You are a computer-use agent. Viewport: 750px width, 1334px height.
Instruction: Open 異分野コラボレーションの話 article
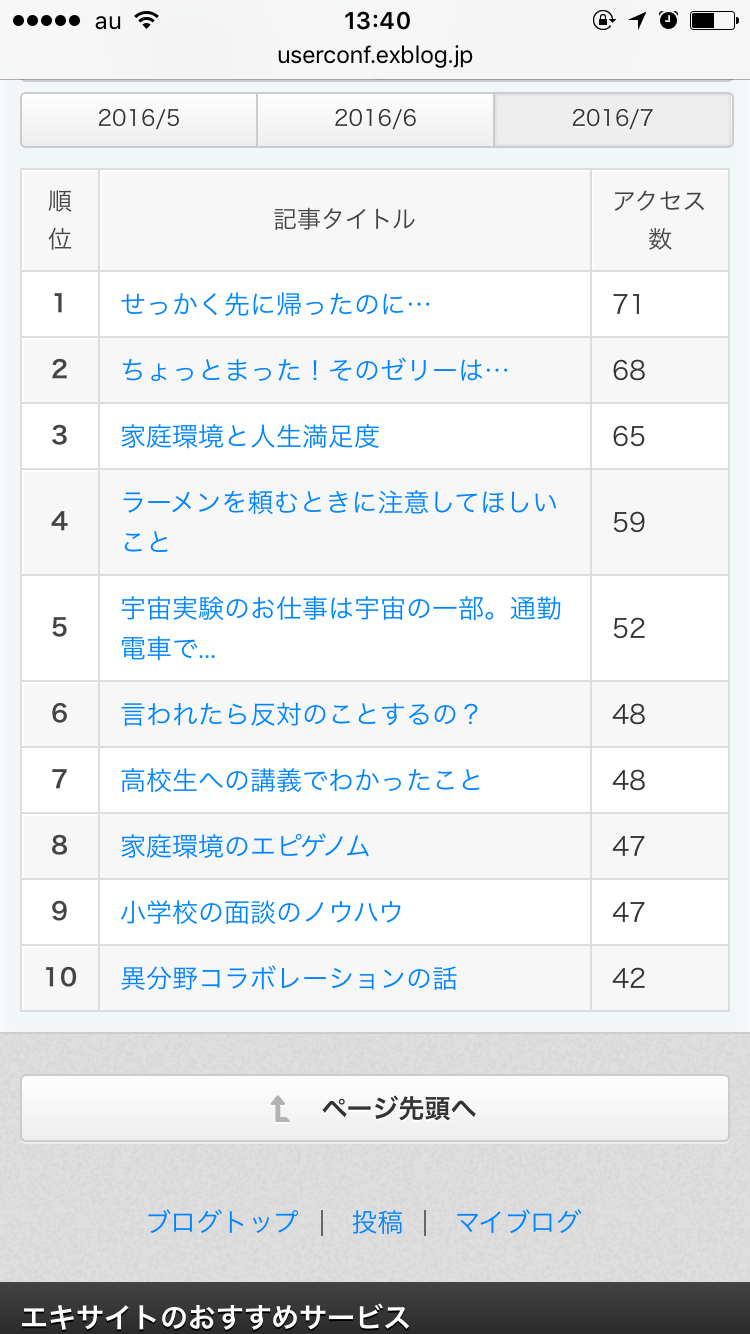[289, 978]
